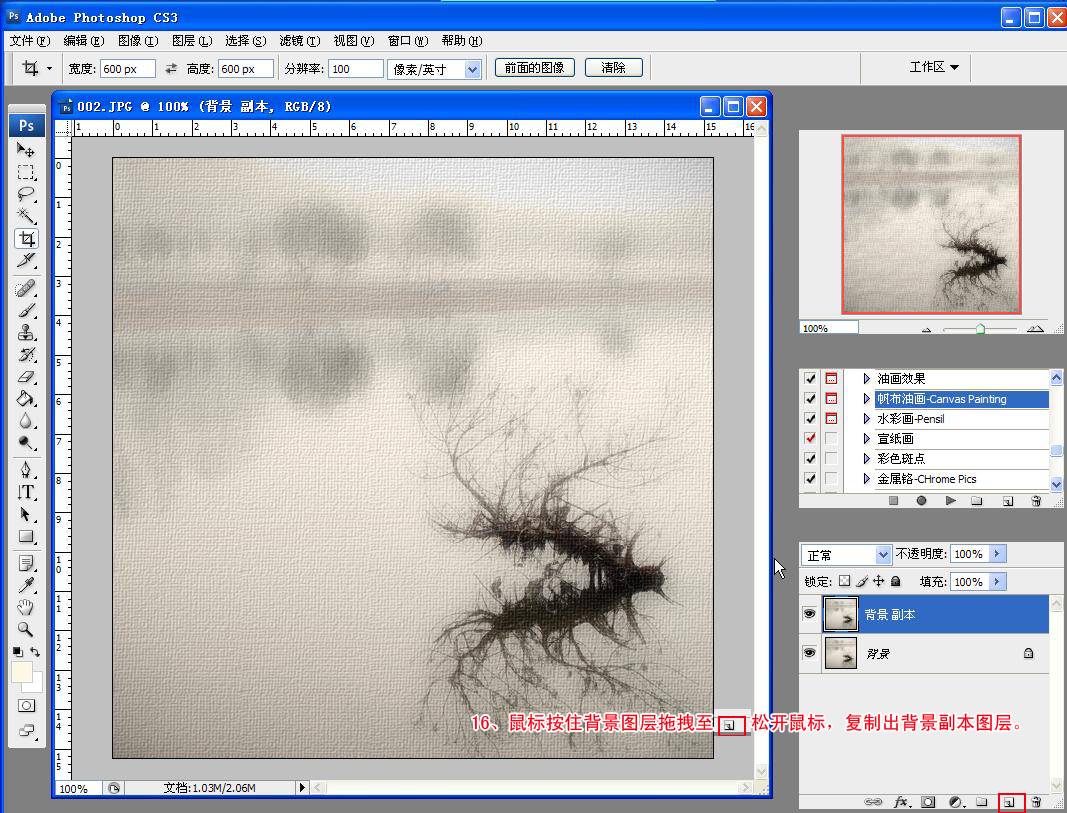Hide the 背景 副本 layer
Screen dimensions: 1067x813
coord(809,614)
